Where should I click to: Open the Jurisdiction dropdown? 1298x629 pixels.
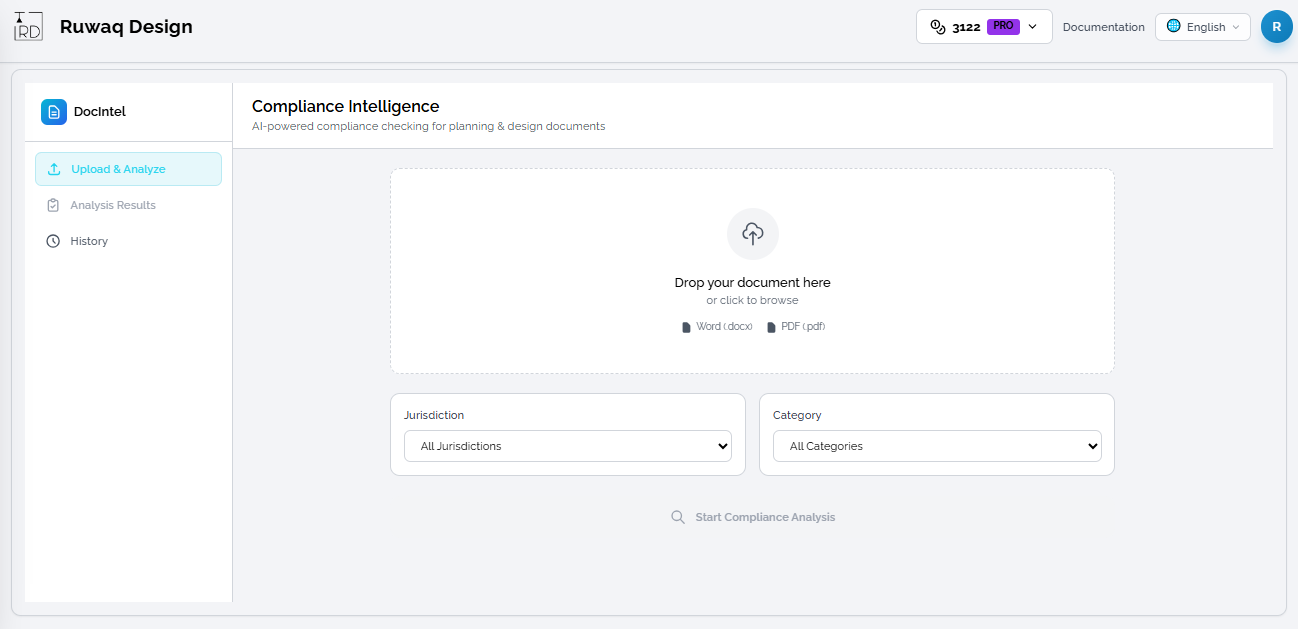568,446
